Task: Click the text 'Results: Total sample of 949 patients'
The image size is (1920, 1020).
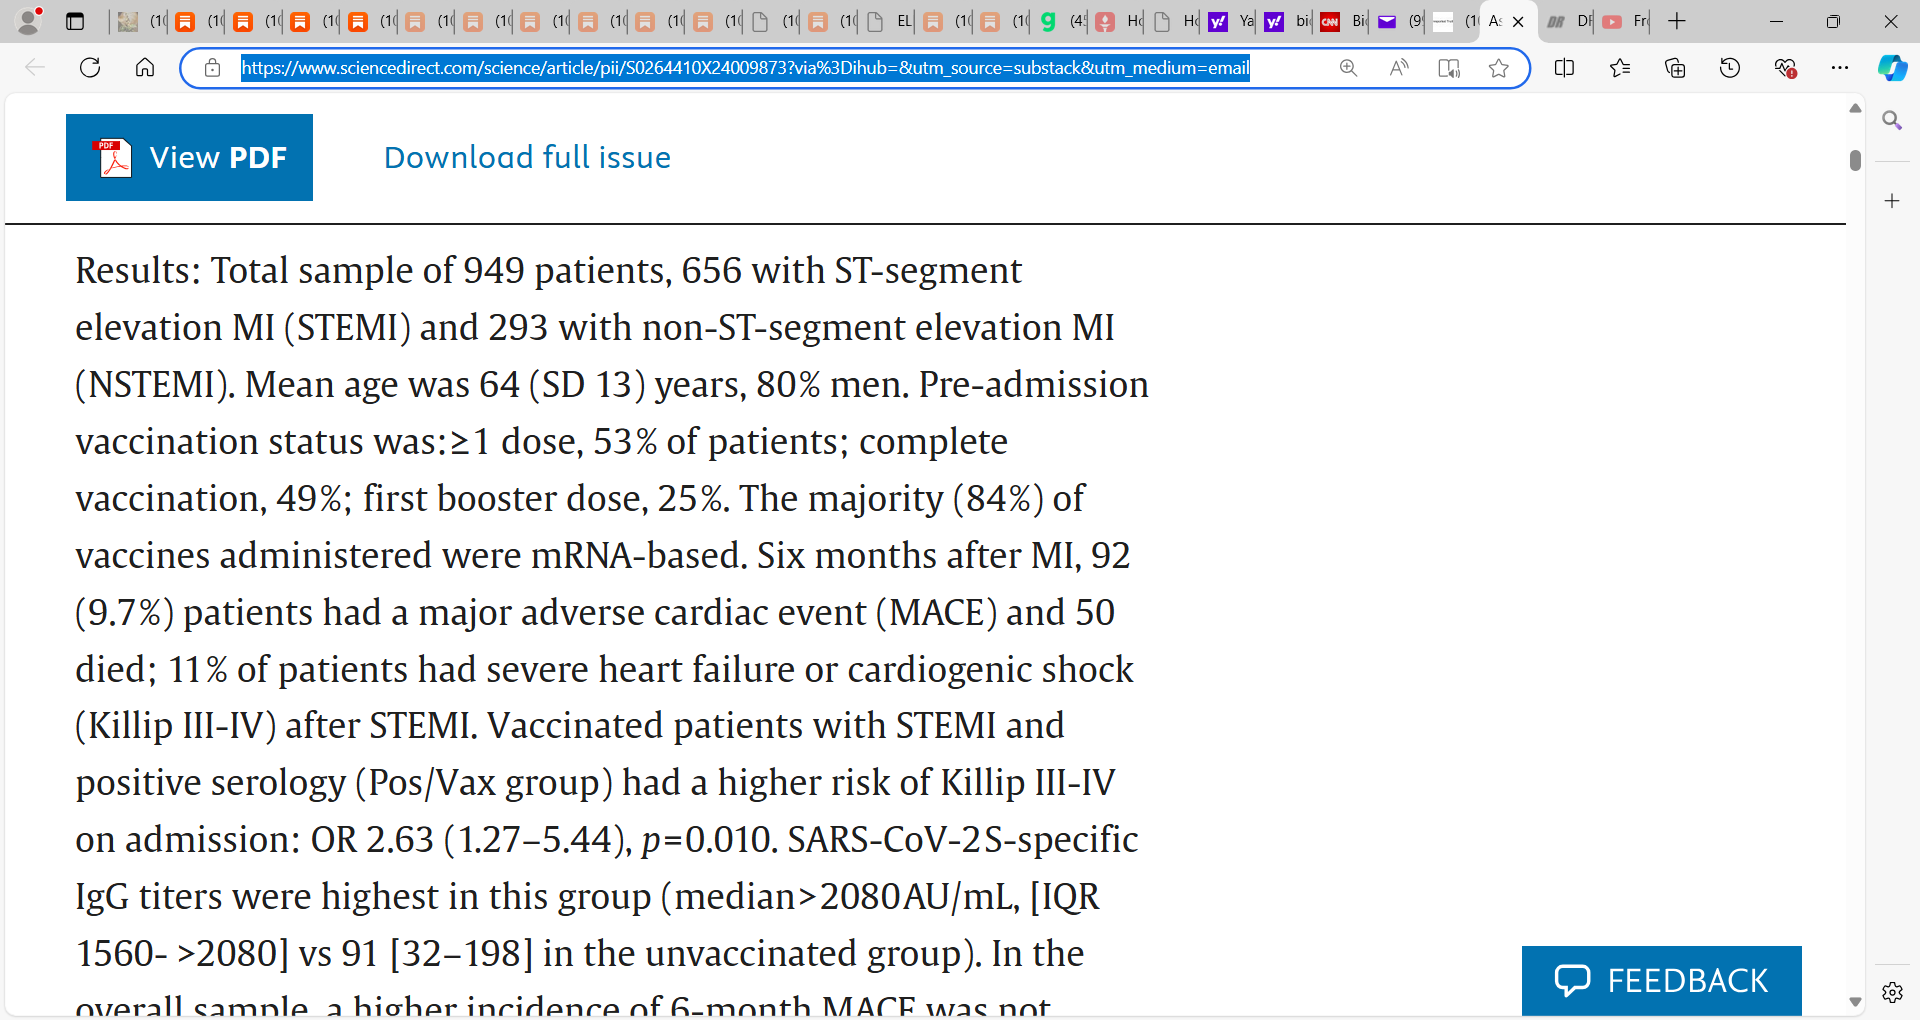Action: [x=371, y=271]
